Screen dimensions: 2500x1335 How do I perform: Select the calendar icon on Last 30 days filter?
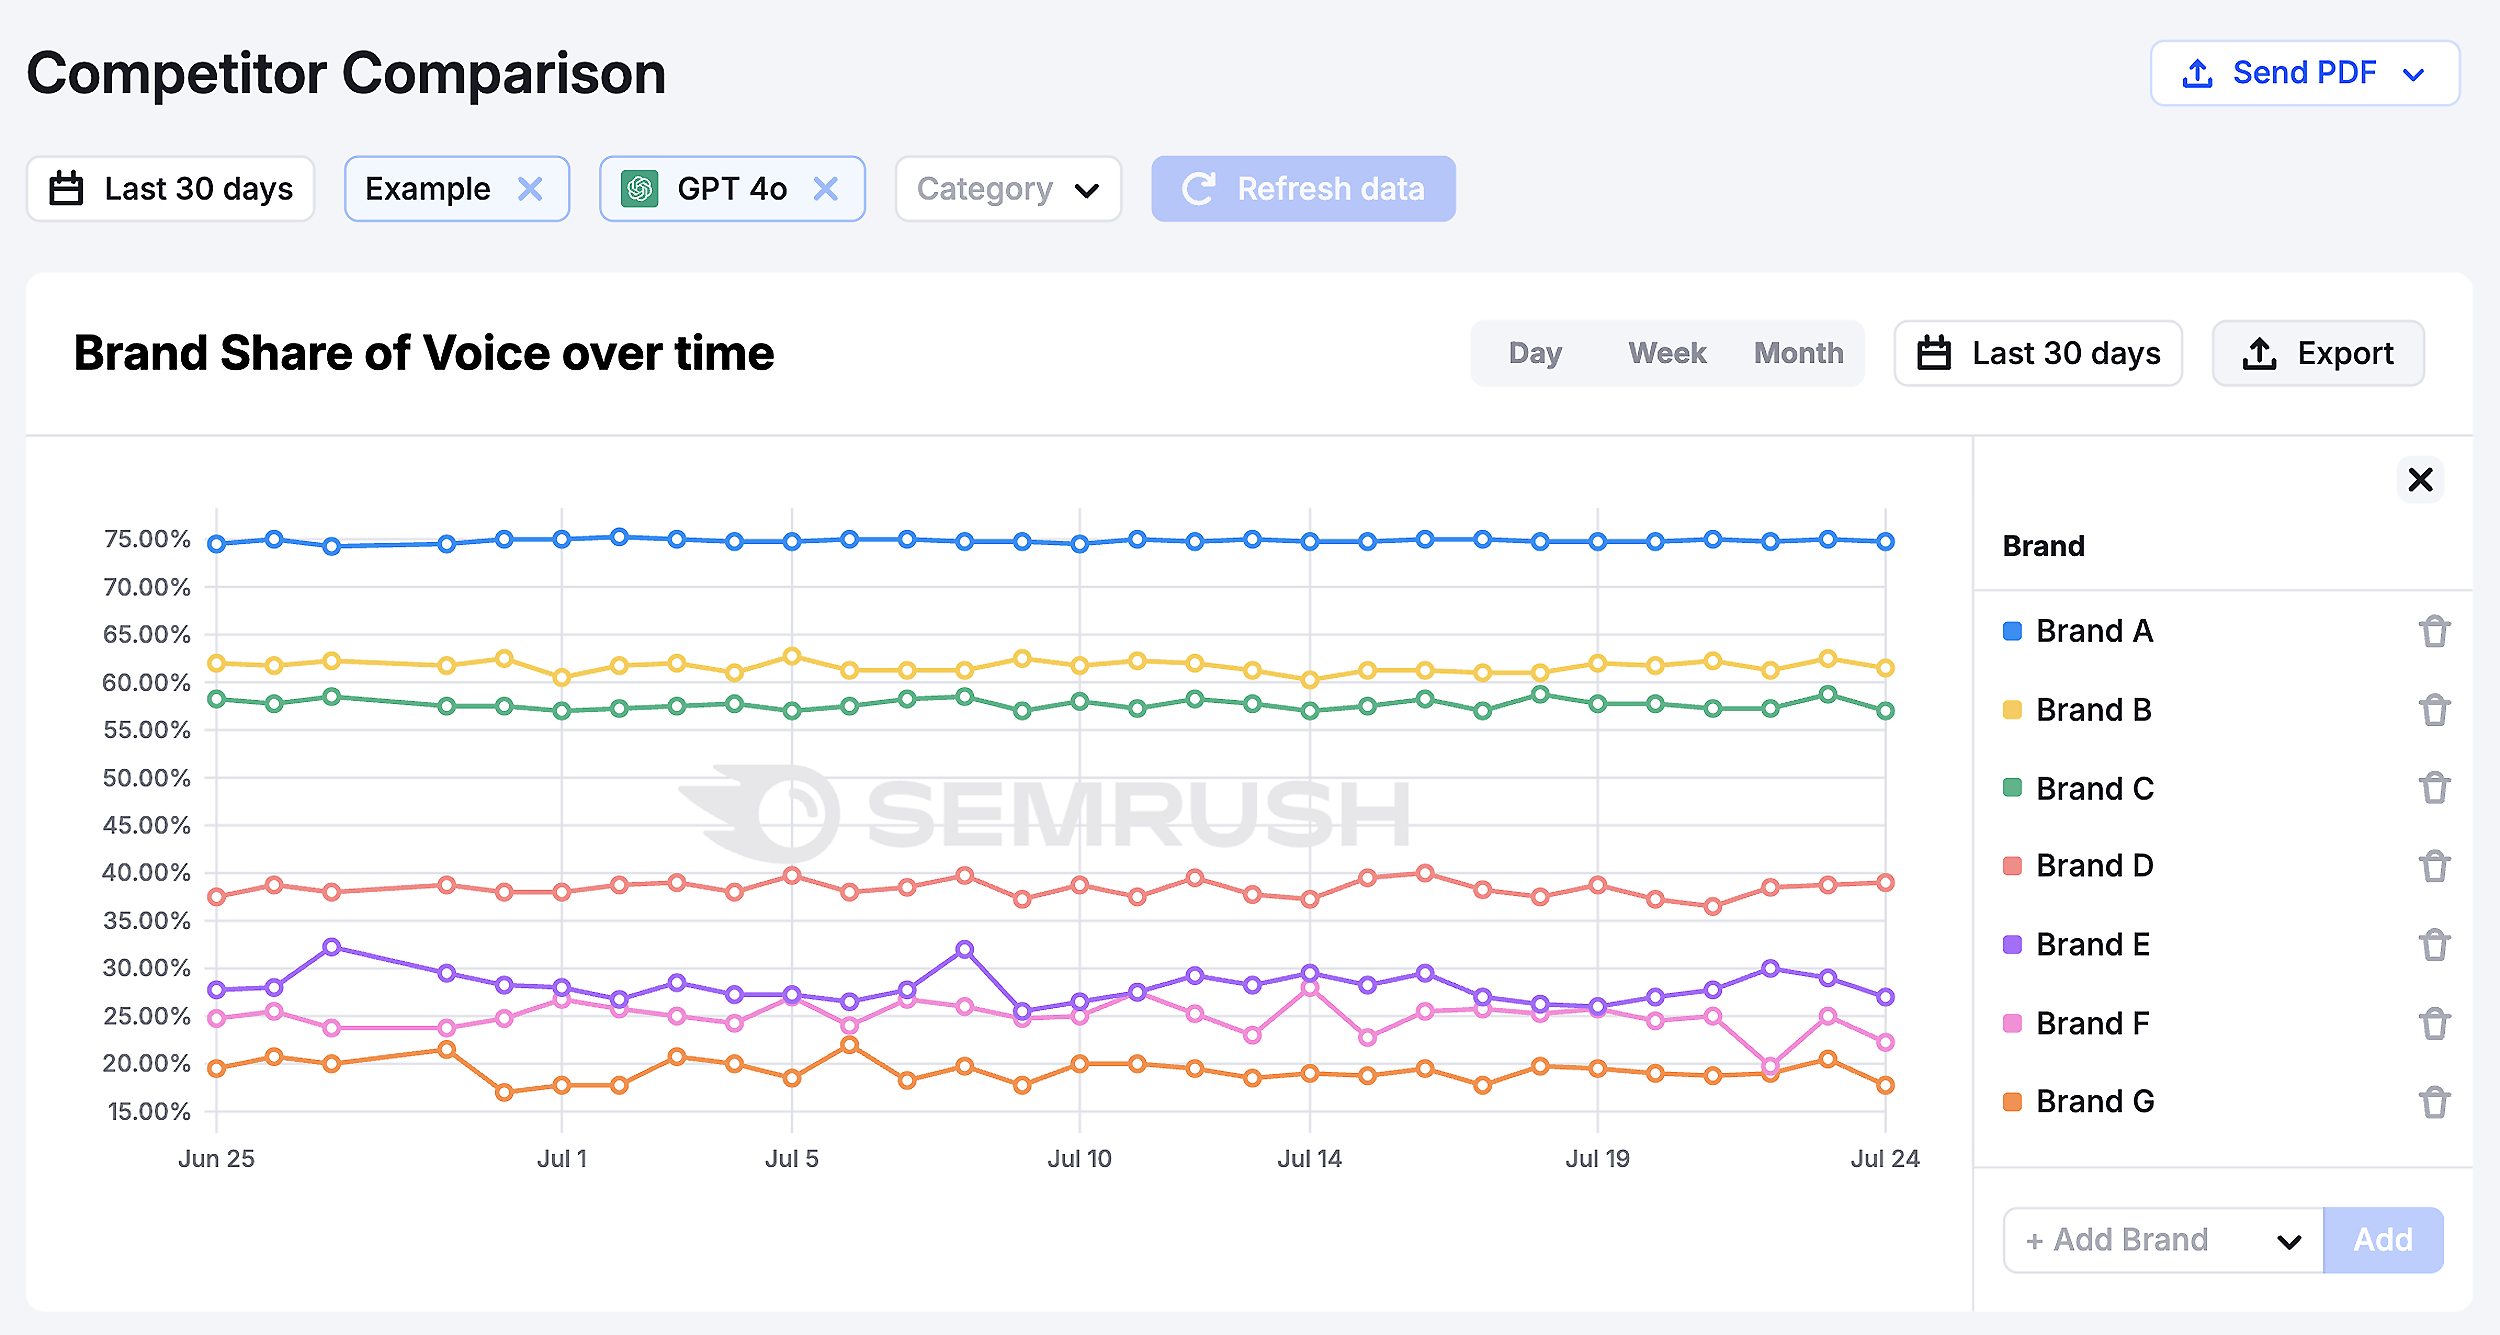pyautogui.click(x=66, y=188)
